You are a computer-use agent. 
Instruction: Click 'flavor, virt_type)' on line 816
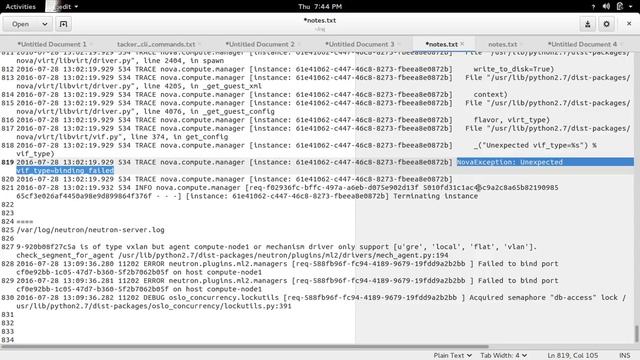pos(511,120)
